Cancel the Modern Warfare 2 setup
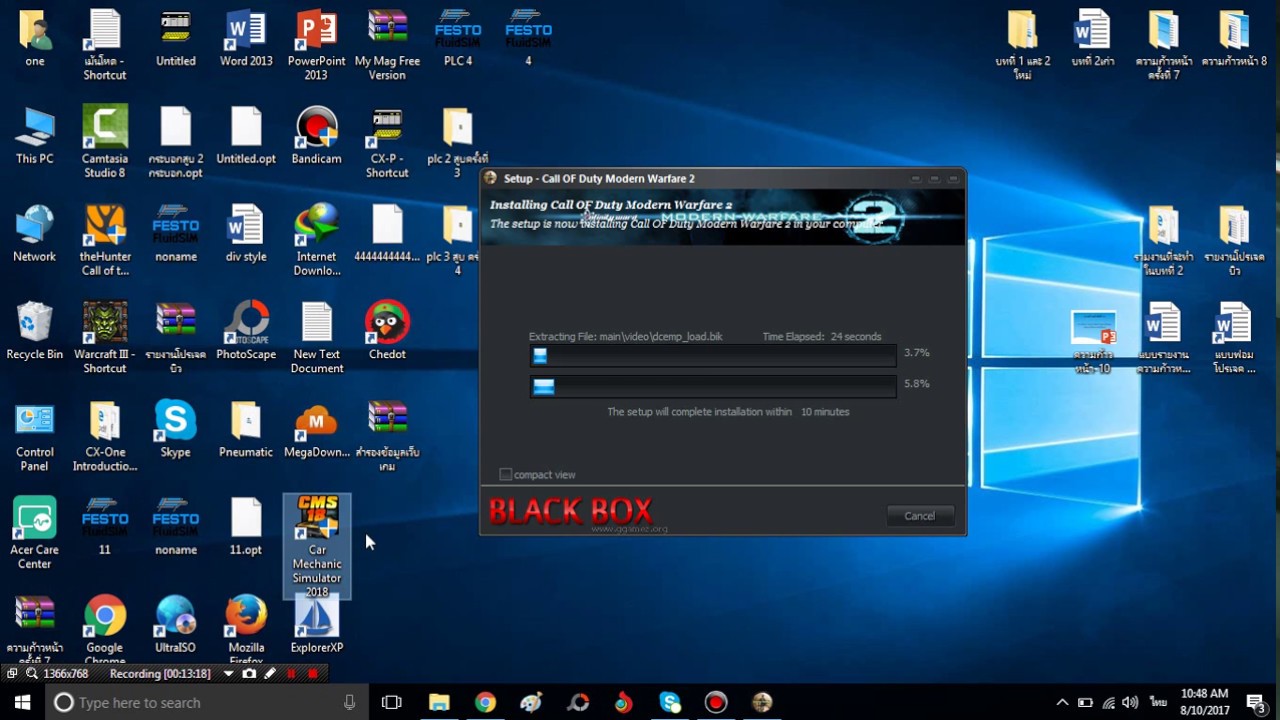1280x720 pixels. click(919, 516)
